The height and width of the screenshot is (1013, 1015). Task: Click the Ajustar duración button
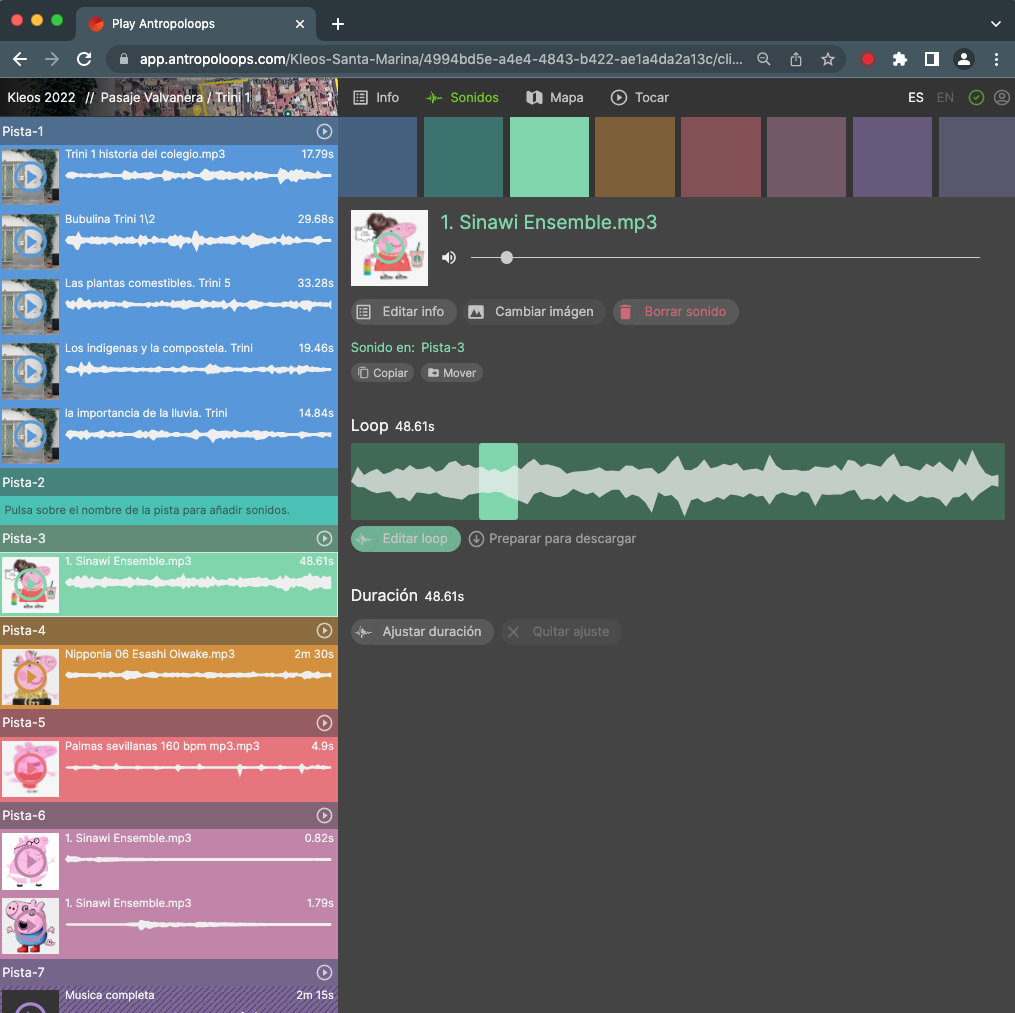[421, 632]
